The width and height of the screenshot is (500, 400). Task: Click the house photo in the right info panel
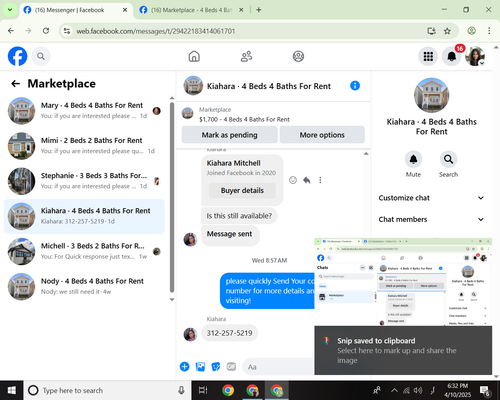point(431,95)
